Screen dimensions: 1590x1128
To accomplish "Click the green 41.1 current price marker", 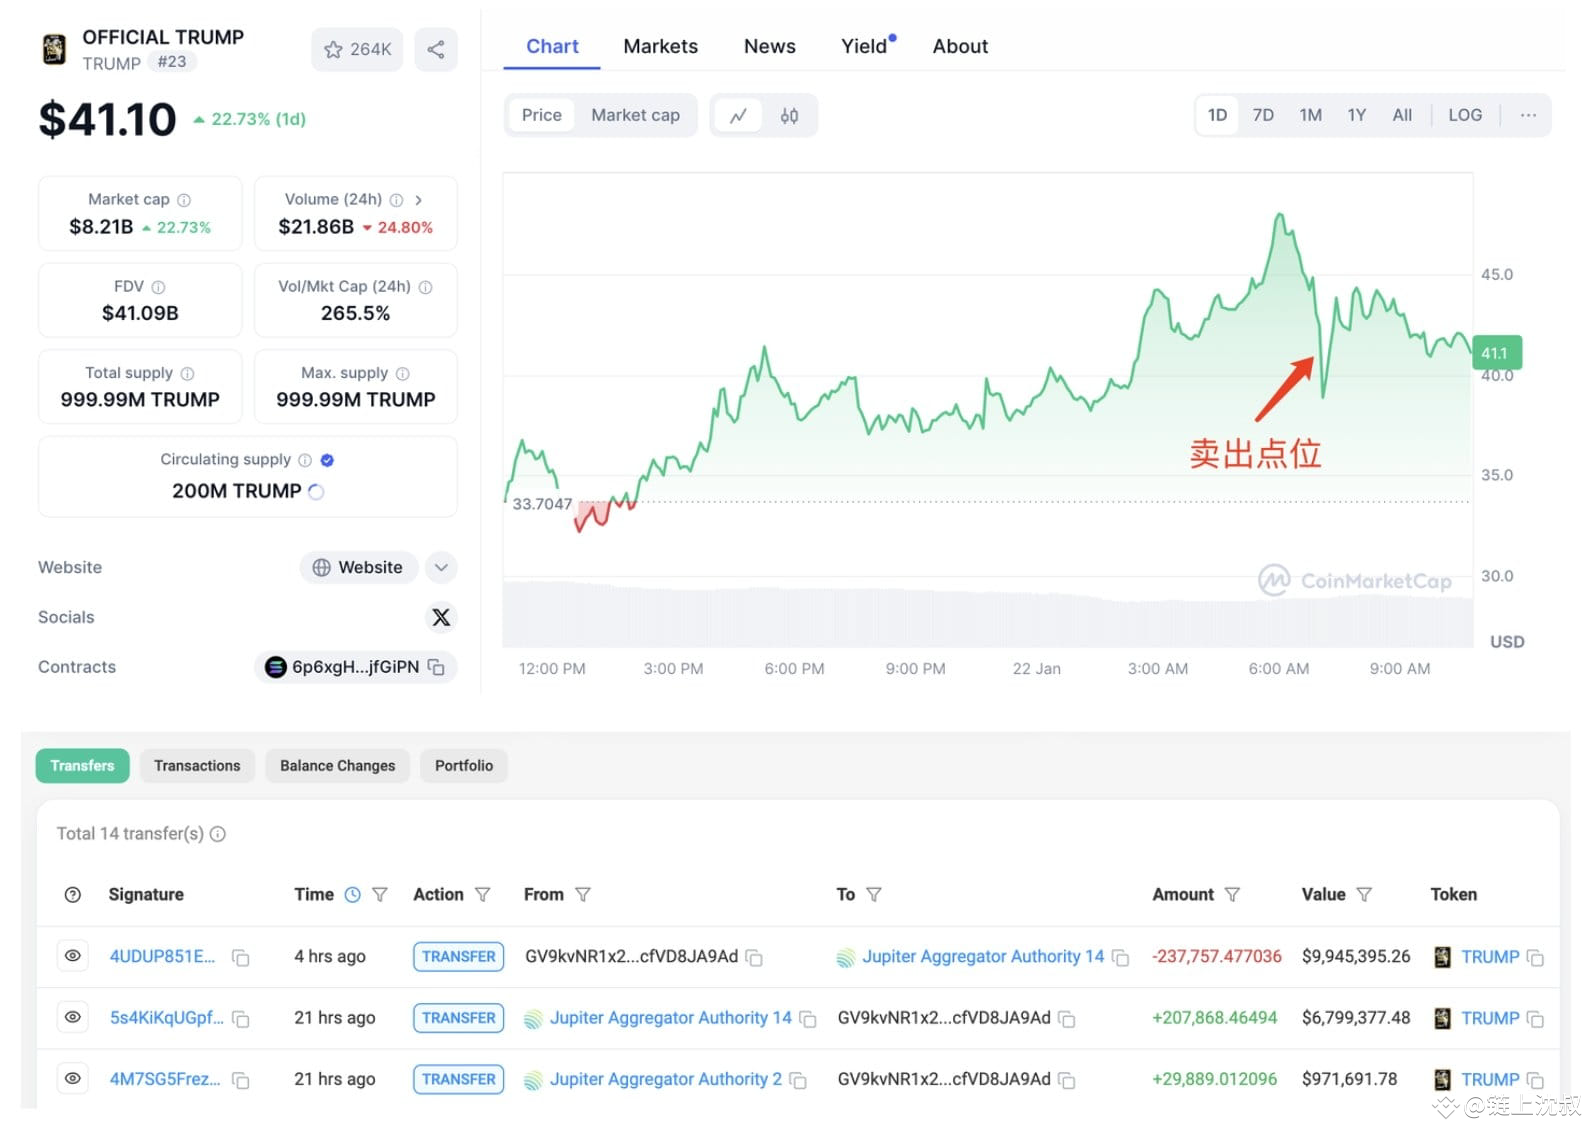I will (x=1496, y=353).
